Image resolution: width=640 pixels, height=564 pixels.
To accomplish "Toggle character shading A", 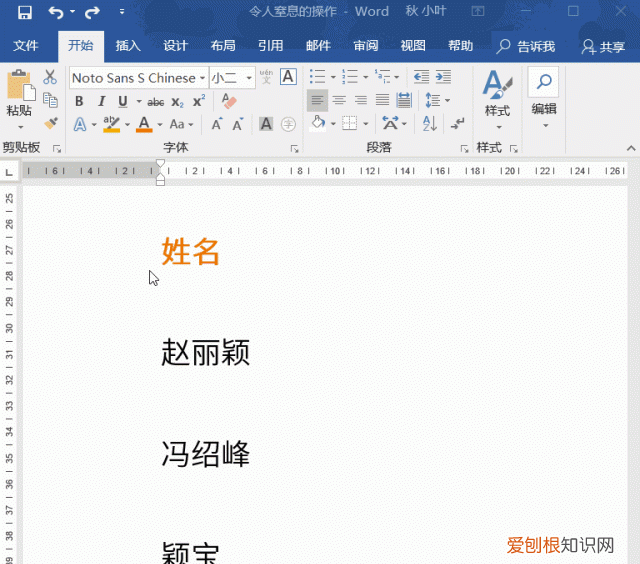I will click(266, 124).
